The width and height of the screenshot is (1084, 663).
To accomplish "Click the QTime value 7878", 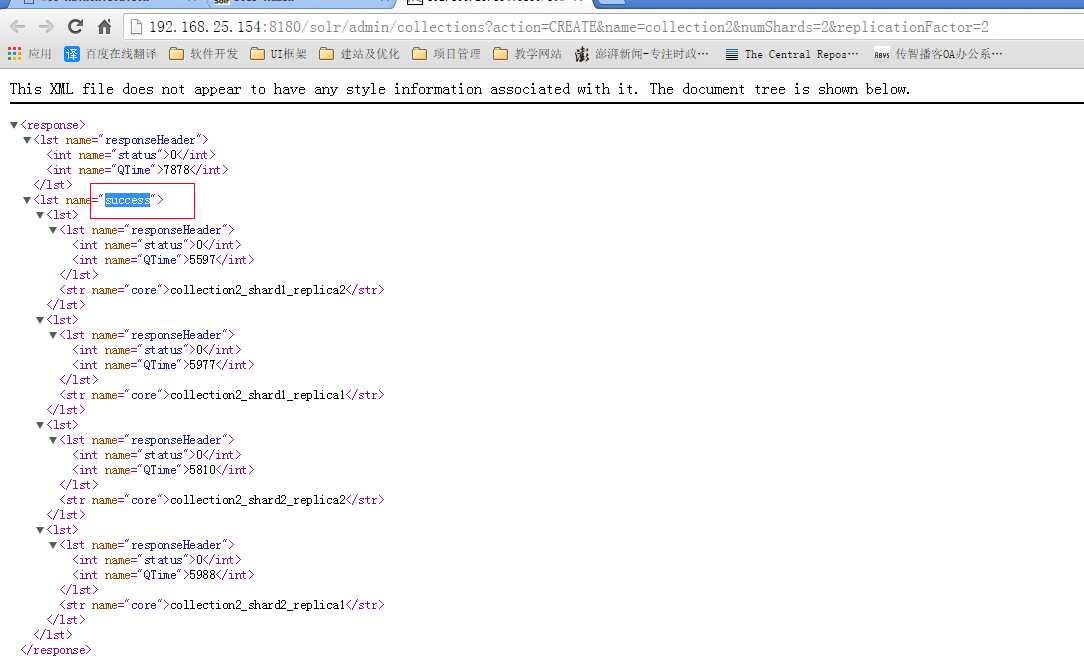I will pyautogui.click(x=176, y=170).
